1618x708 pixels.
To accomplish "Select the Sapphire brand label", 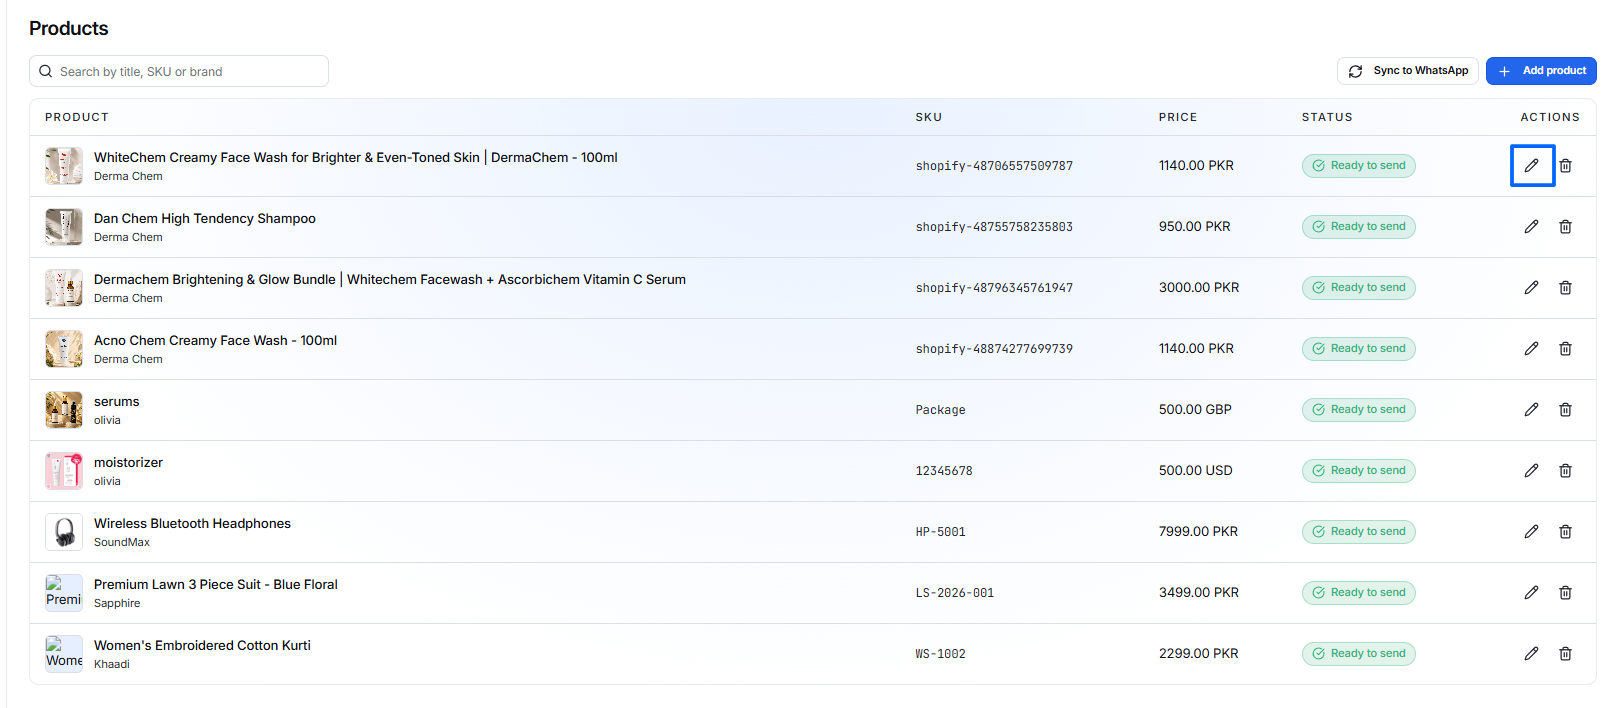I will point(117,604).
